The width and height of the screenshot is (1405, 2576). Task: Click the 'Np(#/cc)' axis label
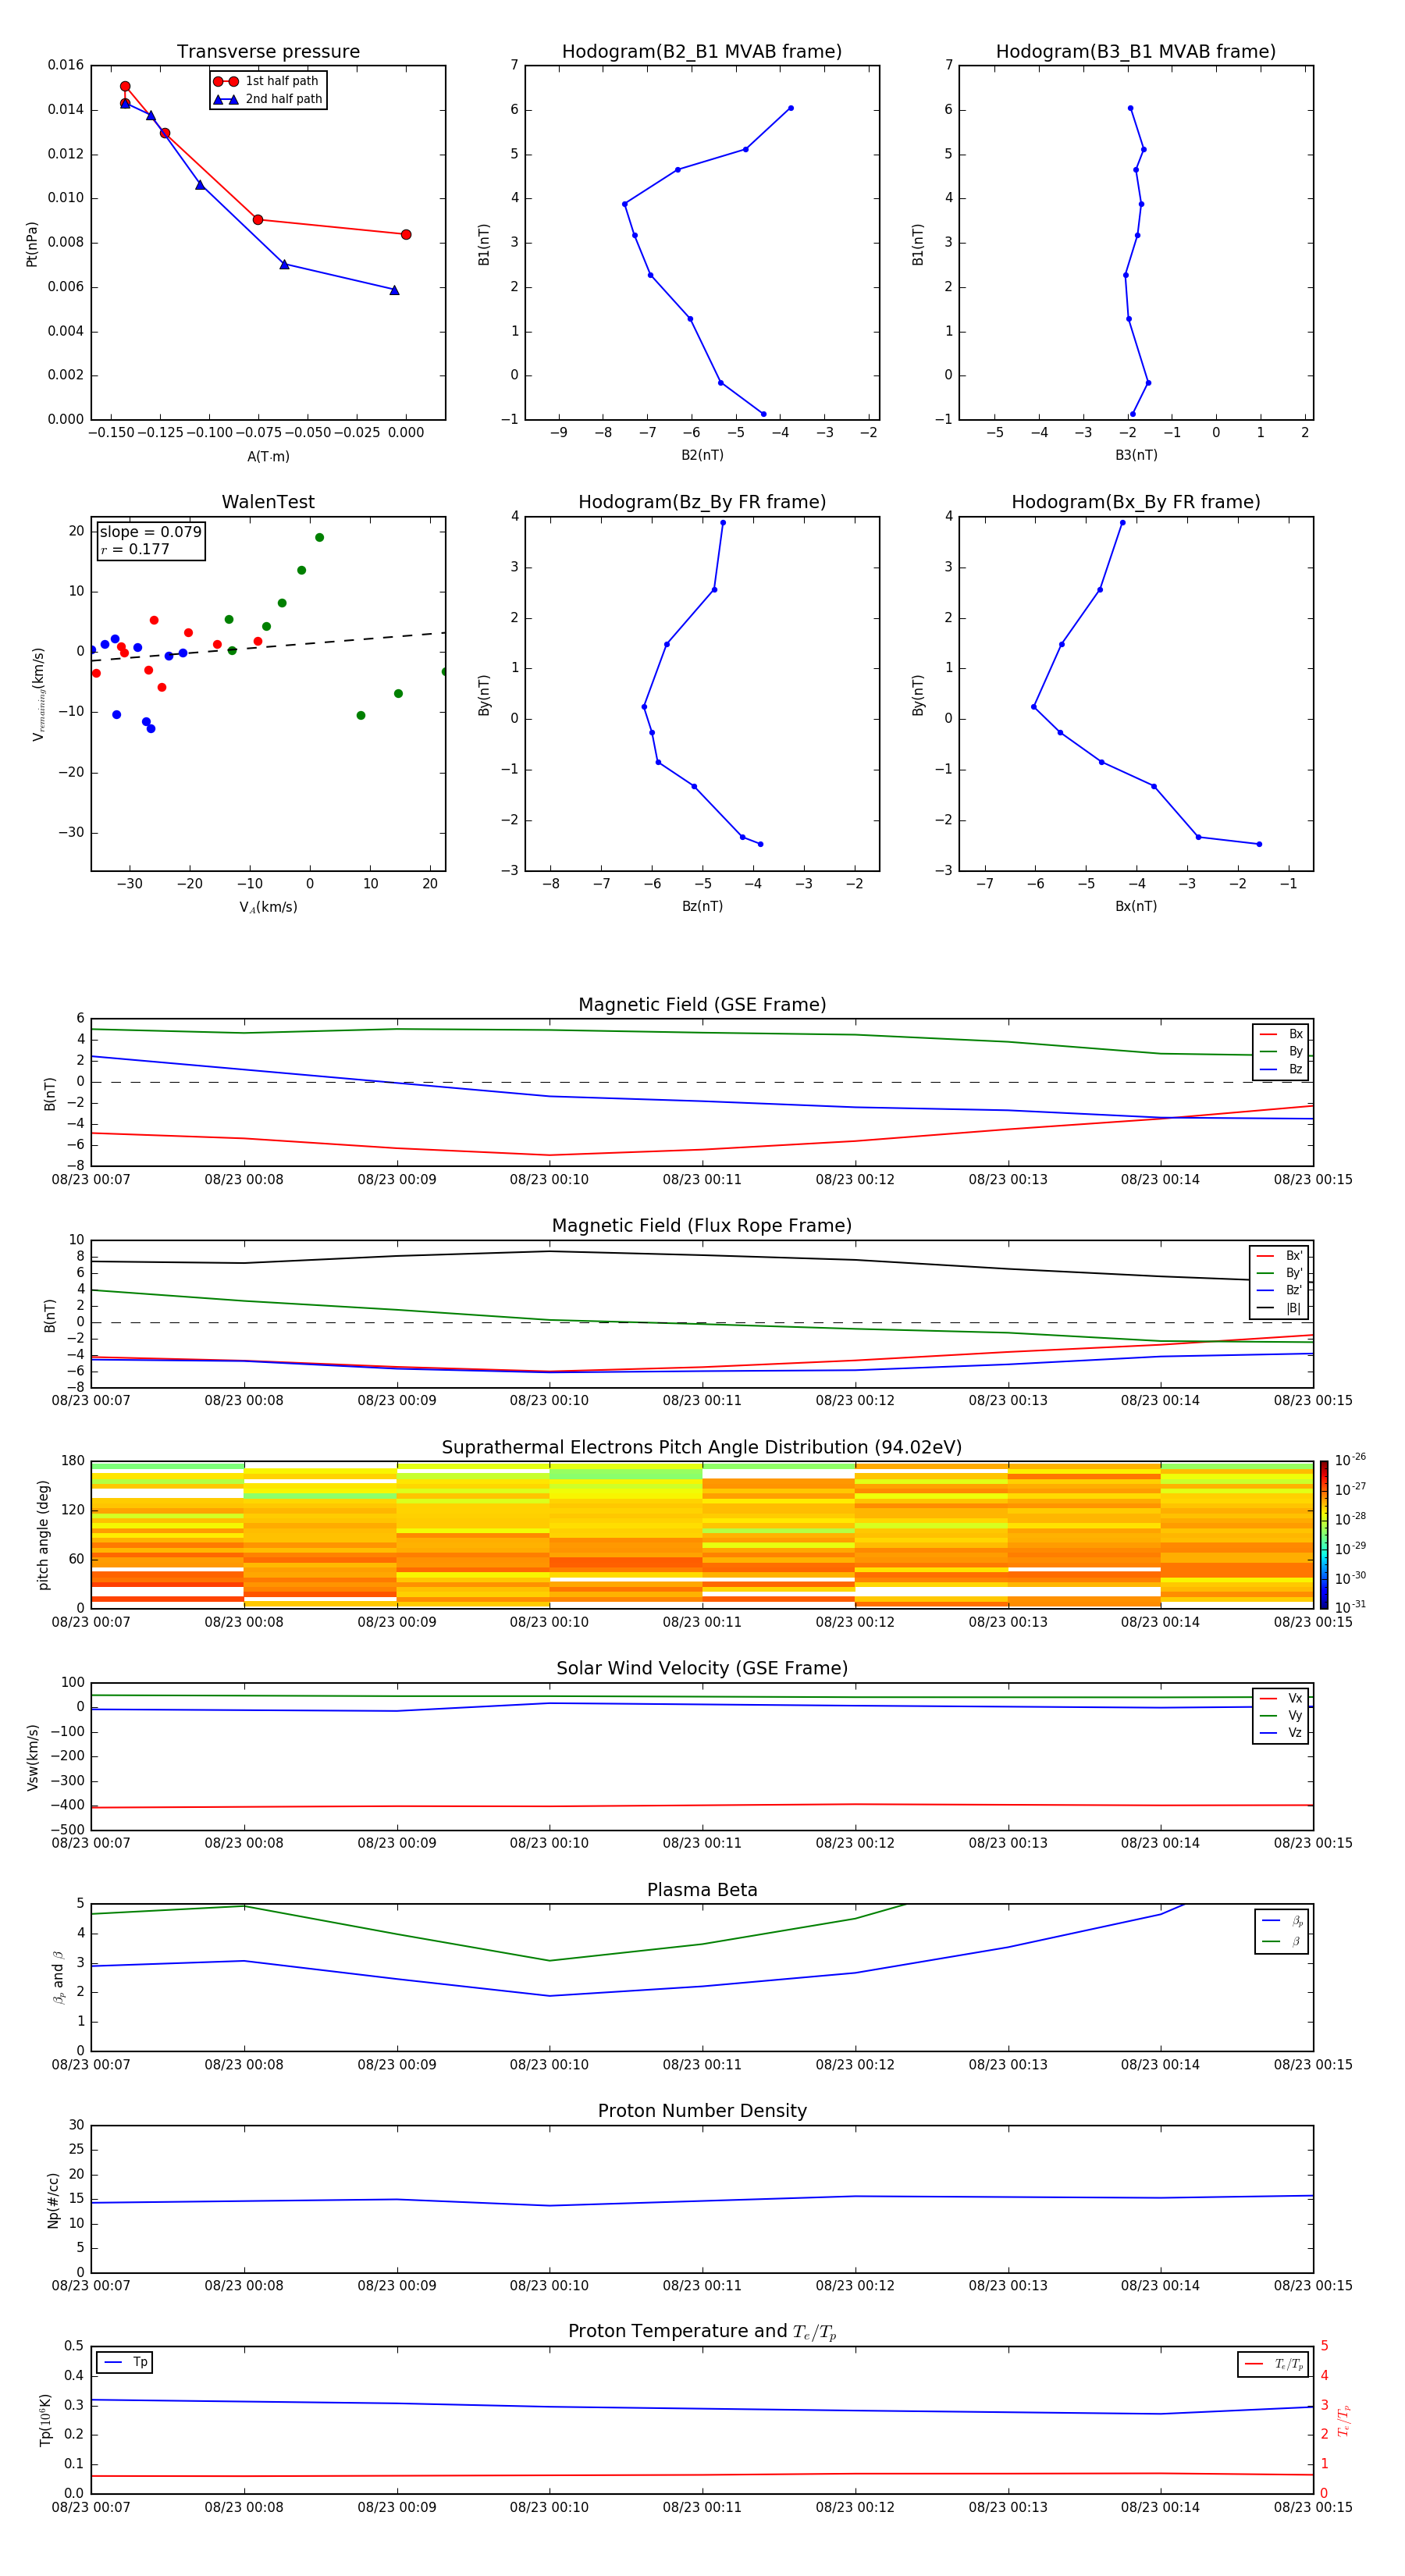tap(53, 2200)
